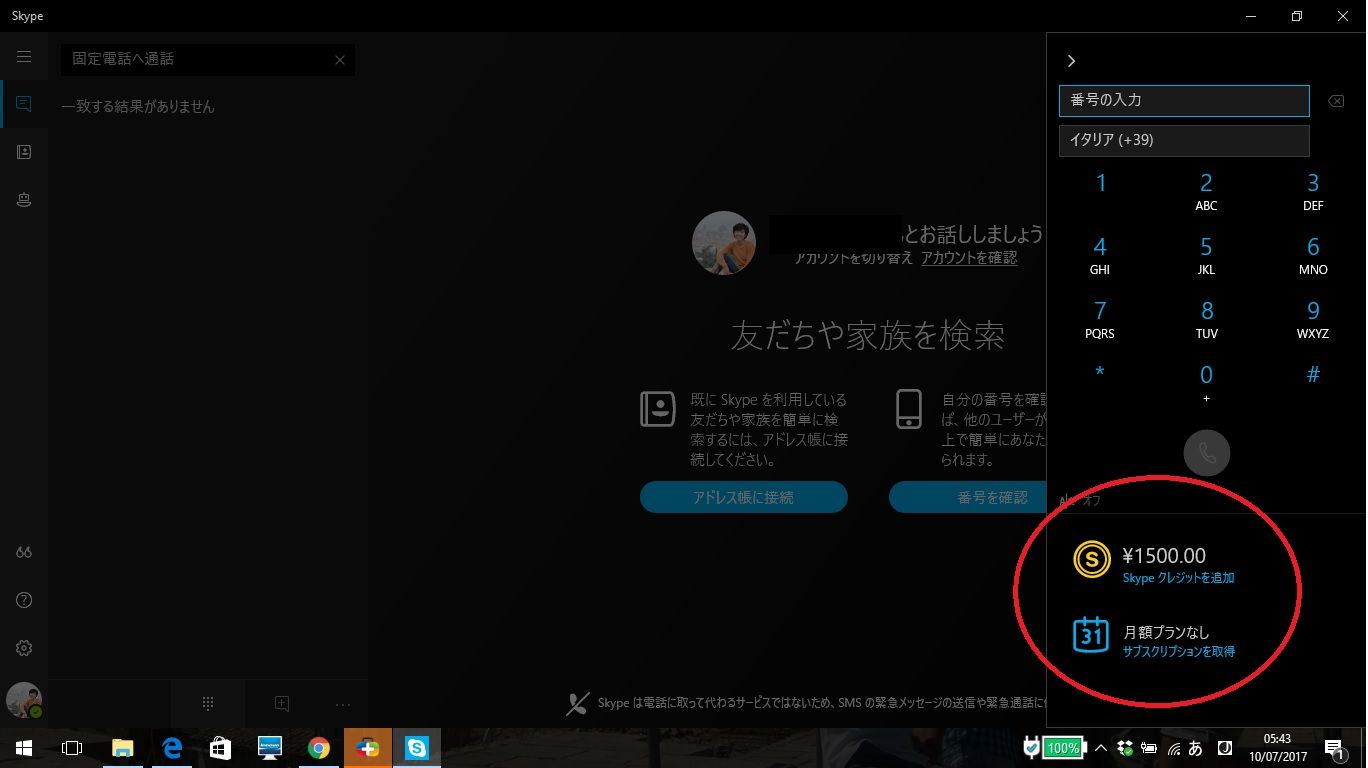Click your profile avatar in the sidebar
Image resolution: width=1368 pixels, height=768 pixels.
coord(24,700)
